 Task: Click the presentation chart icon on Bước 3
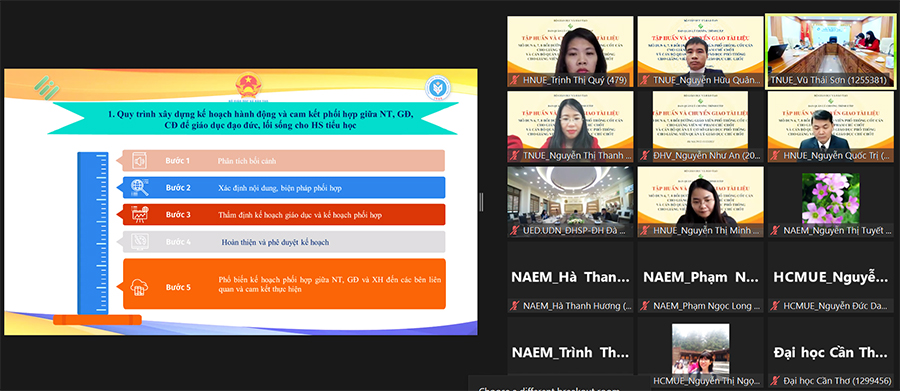pos(140,215)
